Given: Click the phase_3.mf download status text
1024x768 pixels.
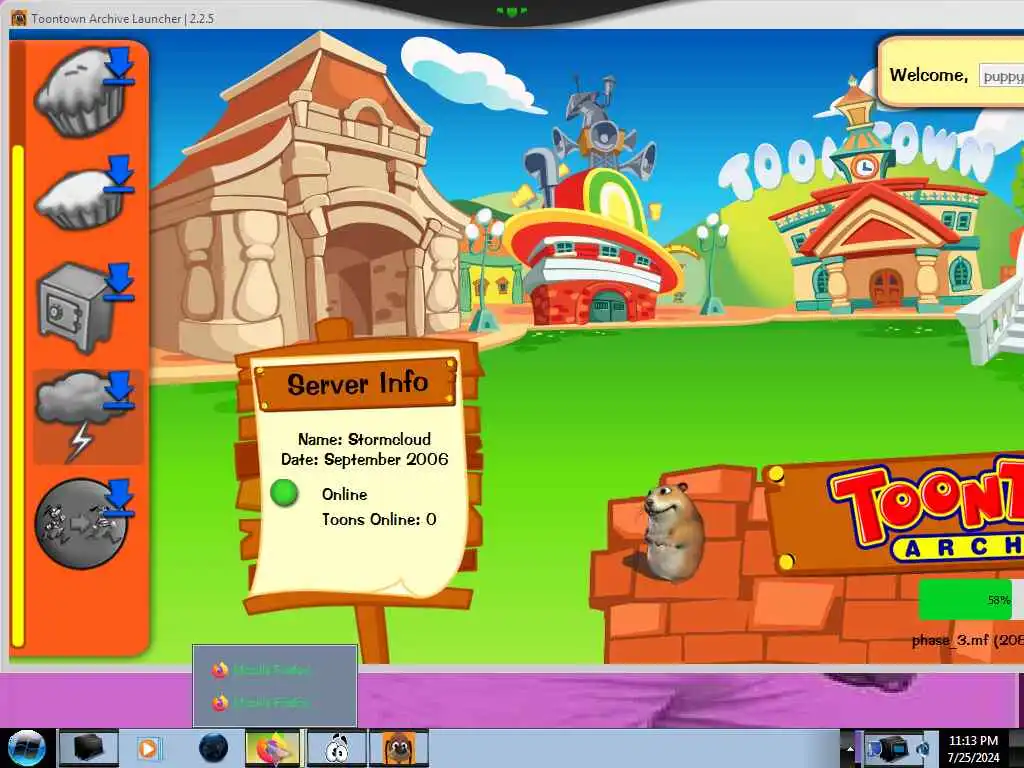Looking at the screenshot, I should click(968, 640).
